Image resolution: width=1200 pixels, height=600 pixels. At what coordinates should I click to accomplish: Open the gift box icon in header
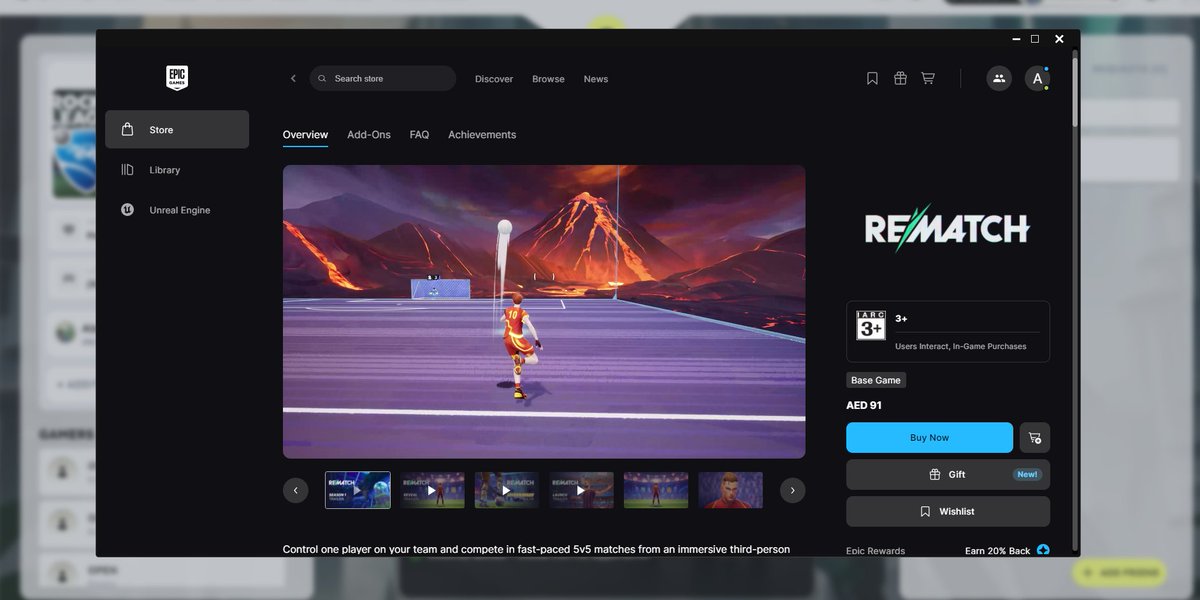[900, 78]
